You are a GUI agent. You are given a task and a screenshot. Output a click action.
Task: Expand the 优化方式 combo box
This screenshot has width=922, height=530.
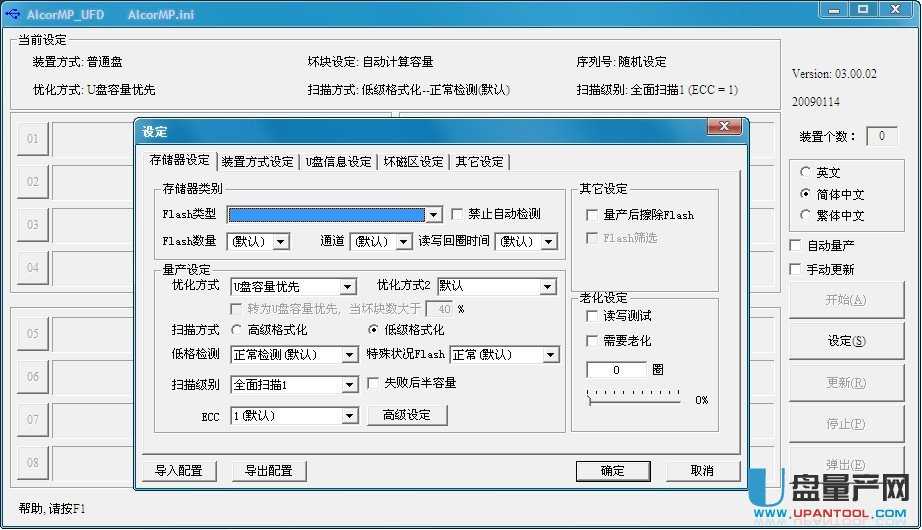tap(348, 287)
